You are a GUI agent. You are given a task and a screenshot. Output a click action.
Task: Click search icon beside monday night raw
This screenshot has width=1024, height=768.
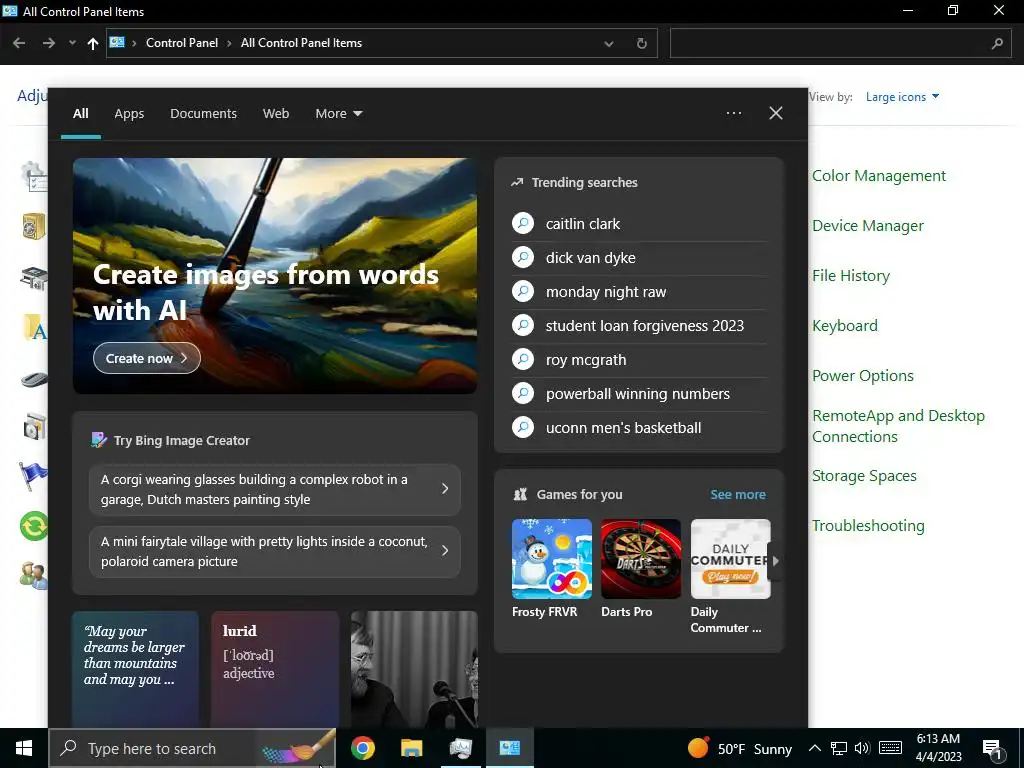point(522,291)
